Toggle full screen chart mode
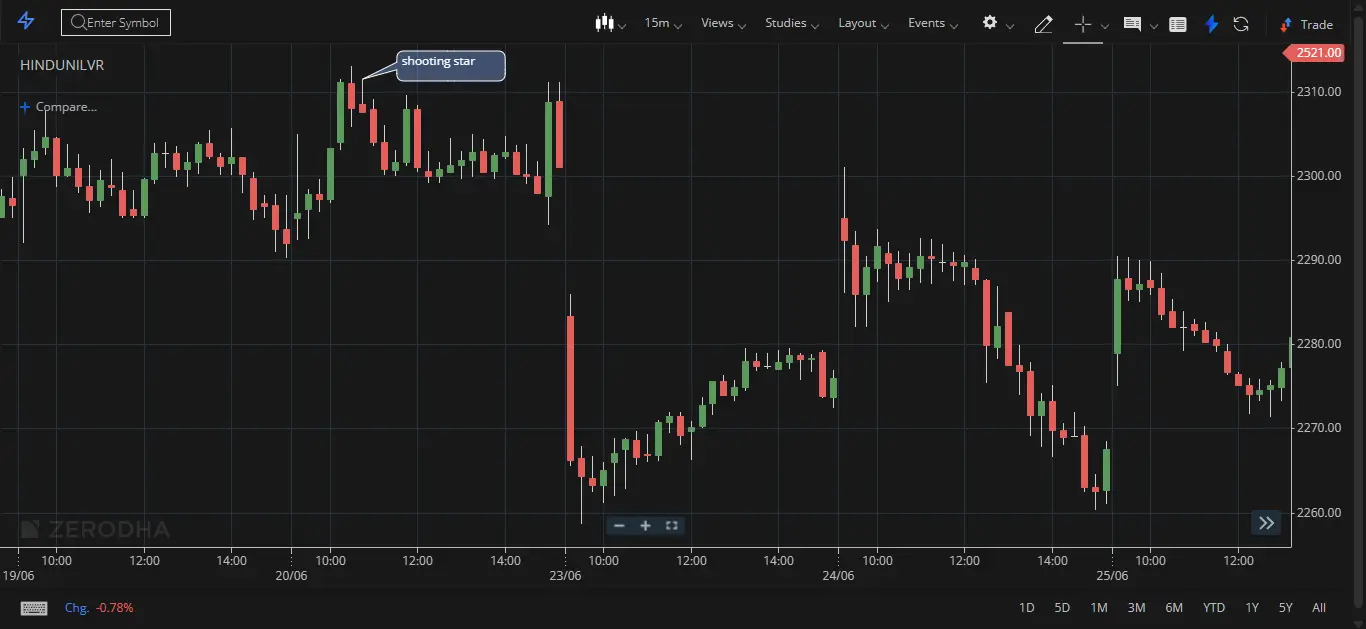1366x629 pixels. (672, 525)
